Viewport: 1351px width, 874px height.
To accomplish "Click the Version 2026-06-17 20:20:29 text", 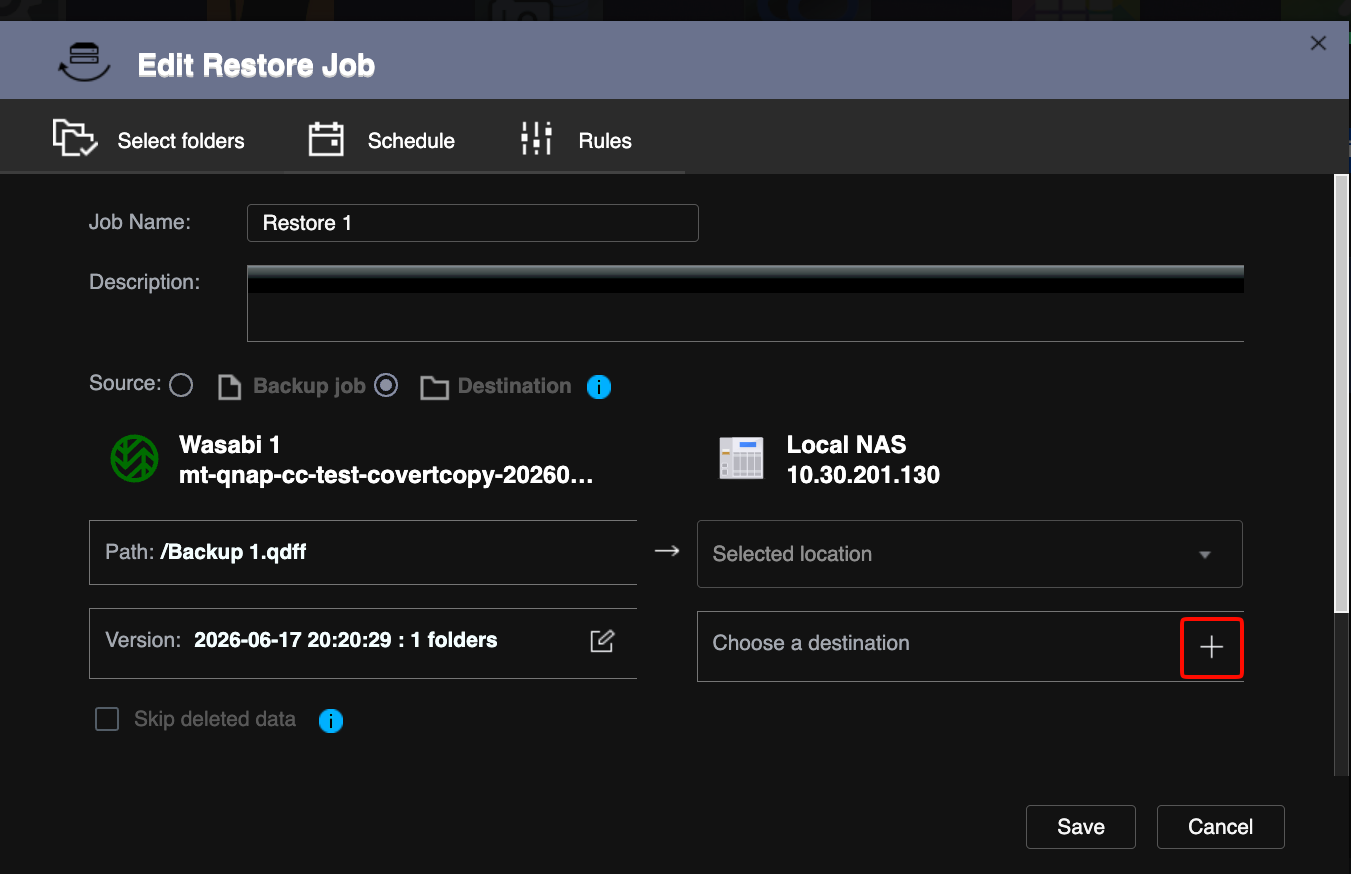I will click(345, 640).
